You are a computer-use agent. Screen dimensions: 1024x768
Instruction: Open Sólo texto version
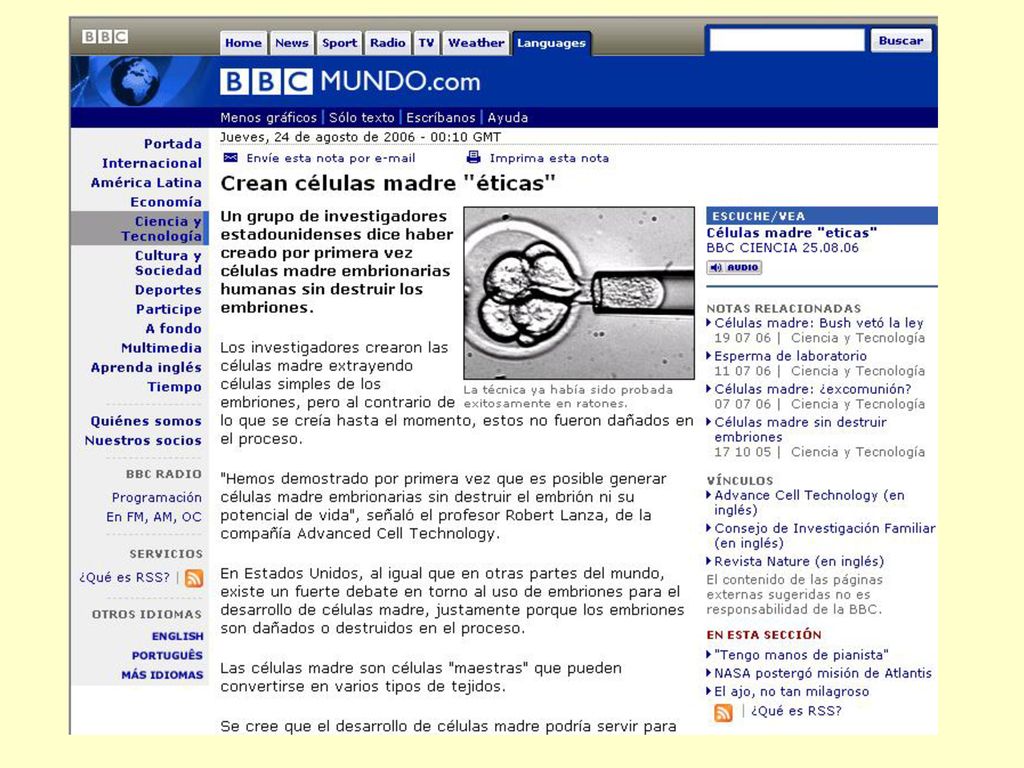click(361, 118)
